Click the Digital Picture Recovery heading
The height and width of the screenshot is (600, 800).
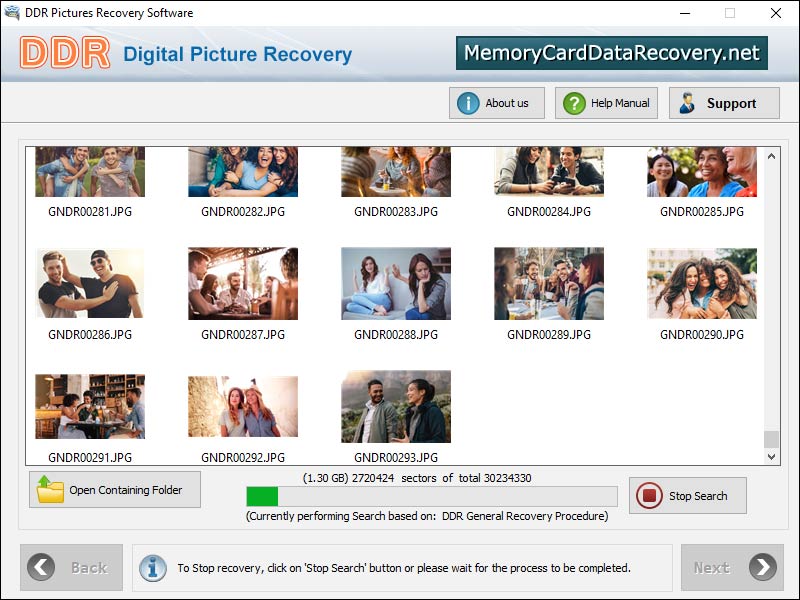[x=237, y=54]
